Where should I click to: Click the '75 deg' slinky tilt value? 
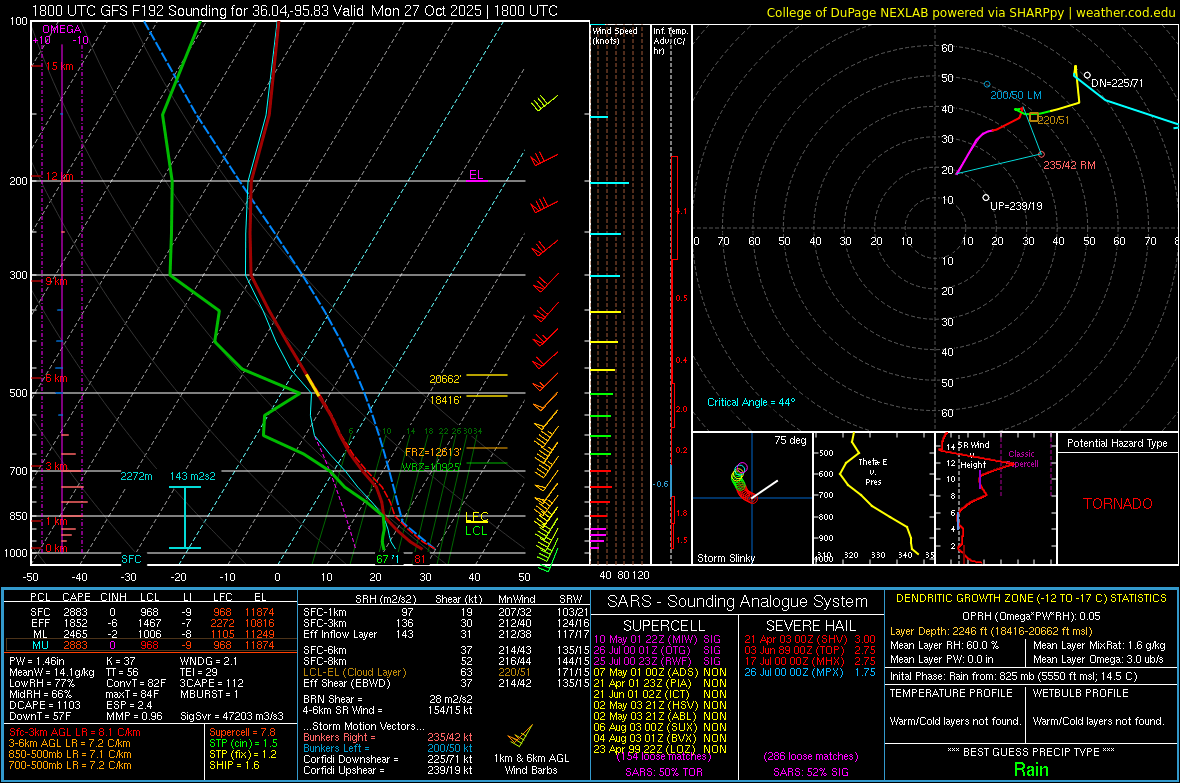tap(790, 440)
